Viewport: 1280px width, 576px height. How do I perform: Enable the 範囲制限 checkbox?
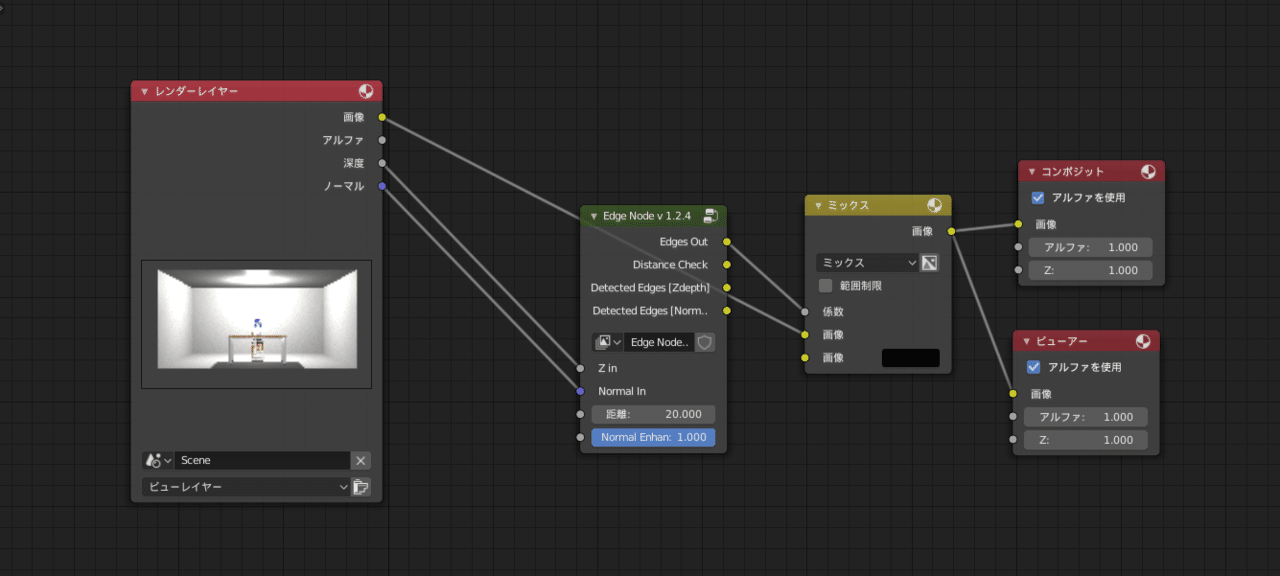[x=826, y=285]
